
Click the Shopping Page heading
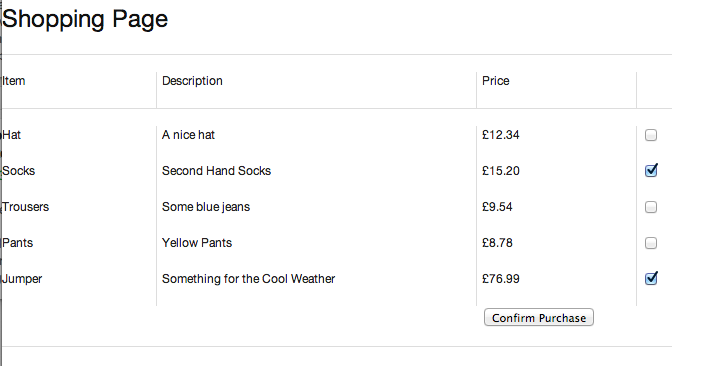(x=85, y=19)
